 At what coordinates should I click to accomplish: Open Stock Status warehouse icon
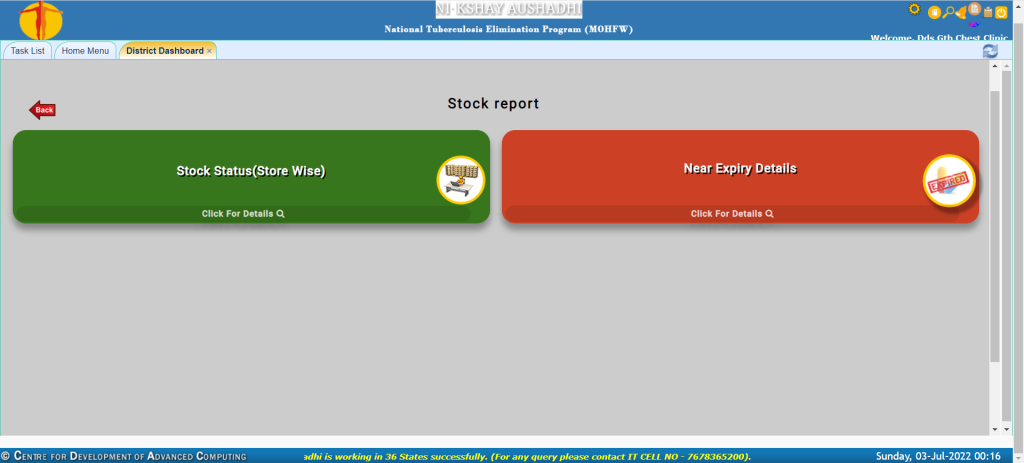460,180
